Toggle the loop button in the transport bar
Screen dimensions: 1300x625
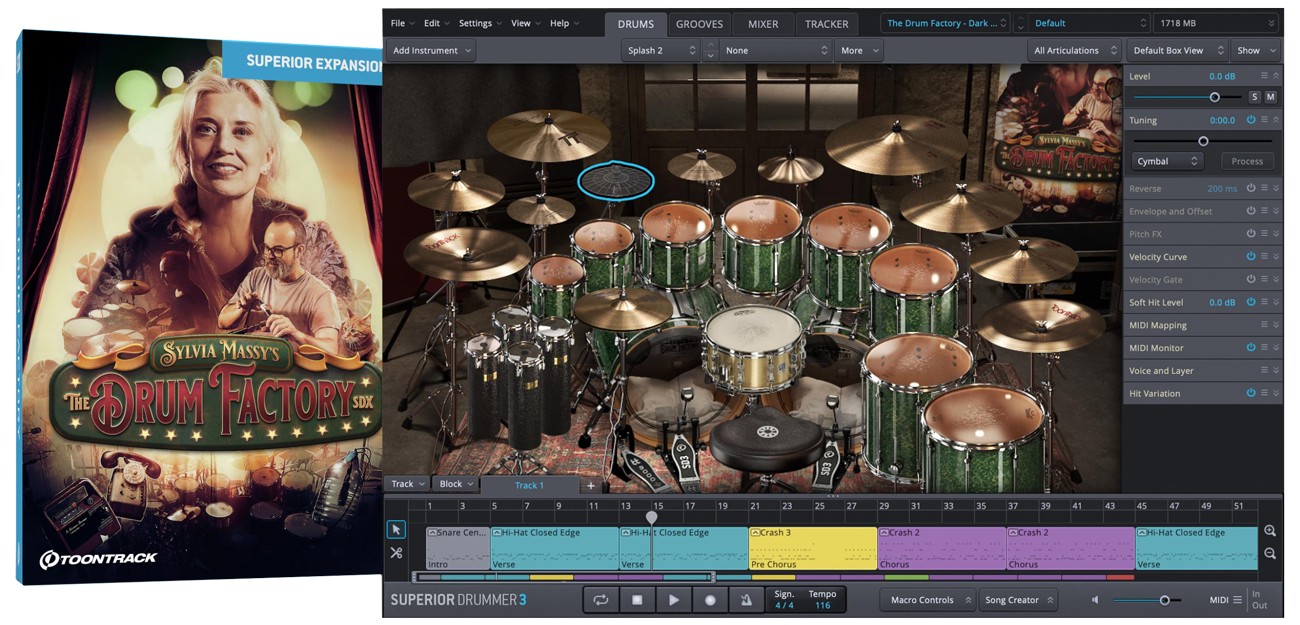(601, 600)
